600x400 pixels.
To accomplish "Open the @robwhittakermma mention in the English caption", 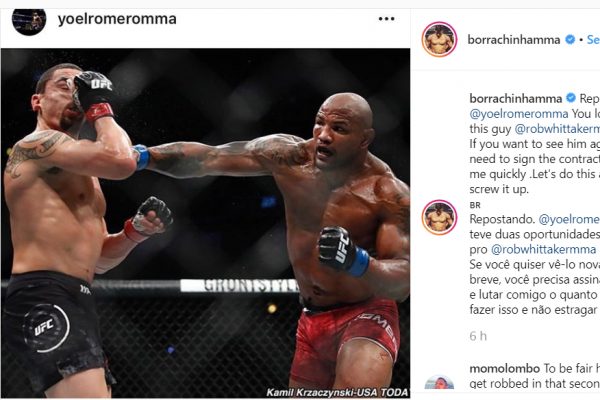I will pos(557,129).
